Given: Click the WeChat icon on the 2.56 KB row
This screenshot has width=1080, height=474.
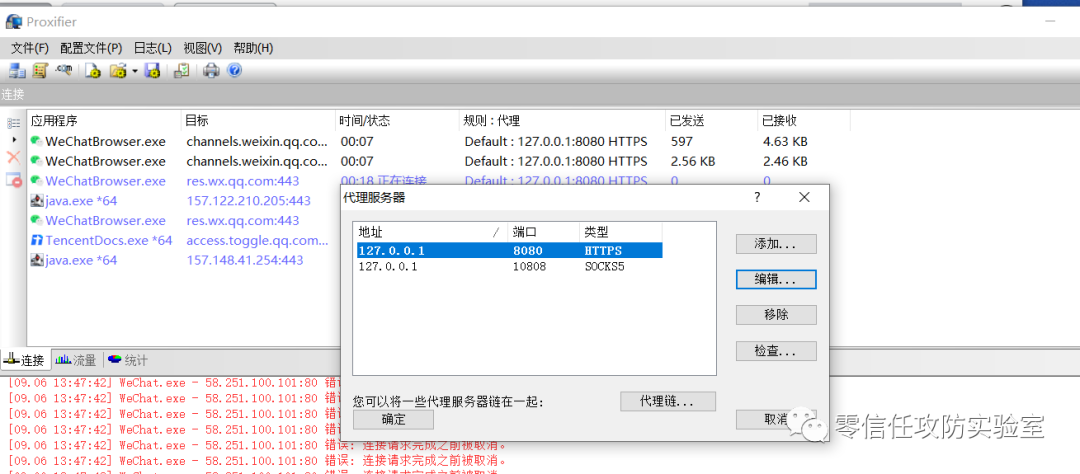Looking at the screenshot, I should 37,161.
